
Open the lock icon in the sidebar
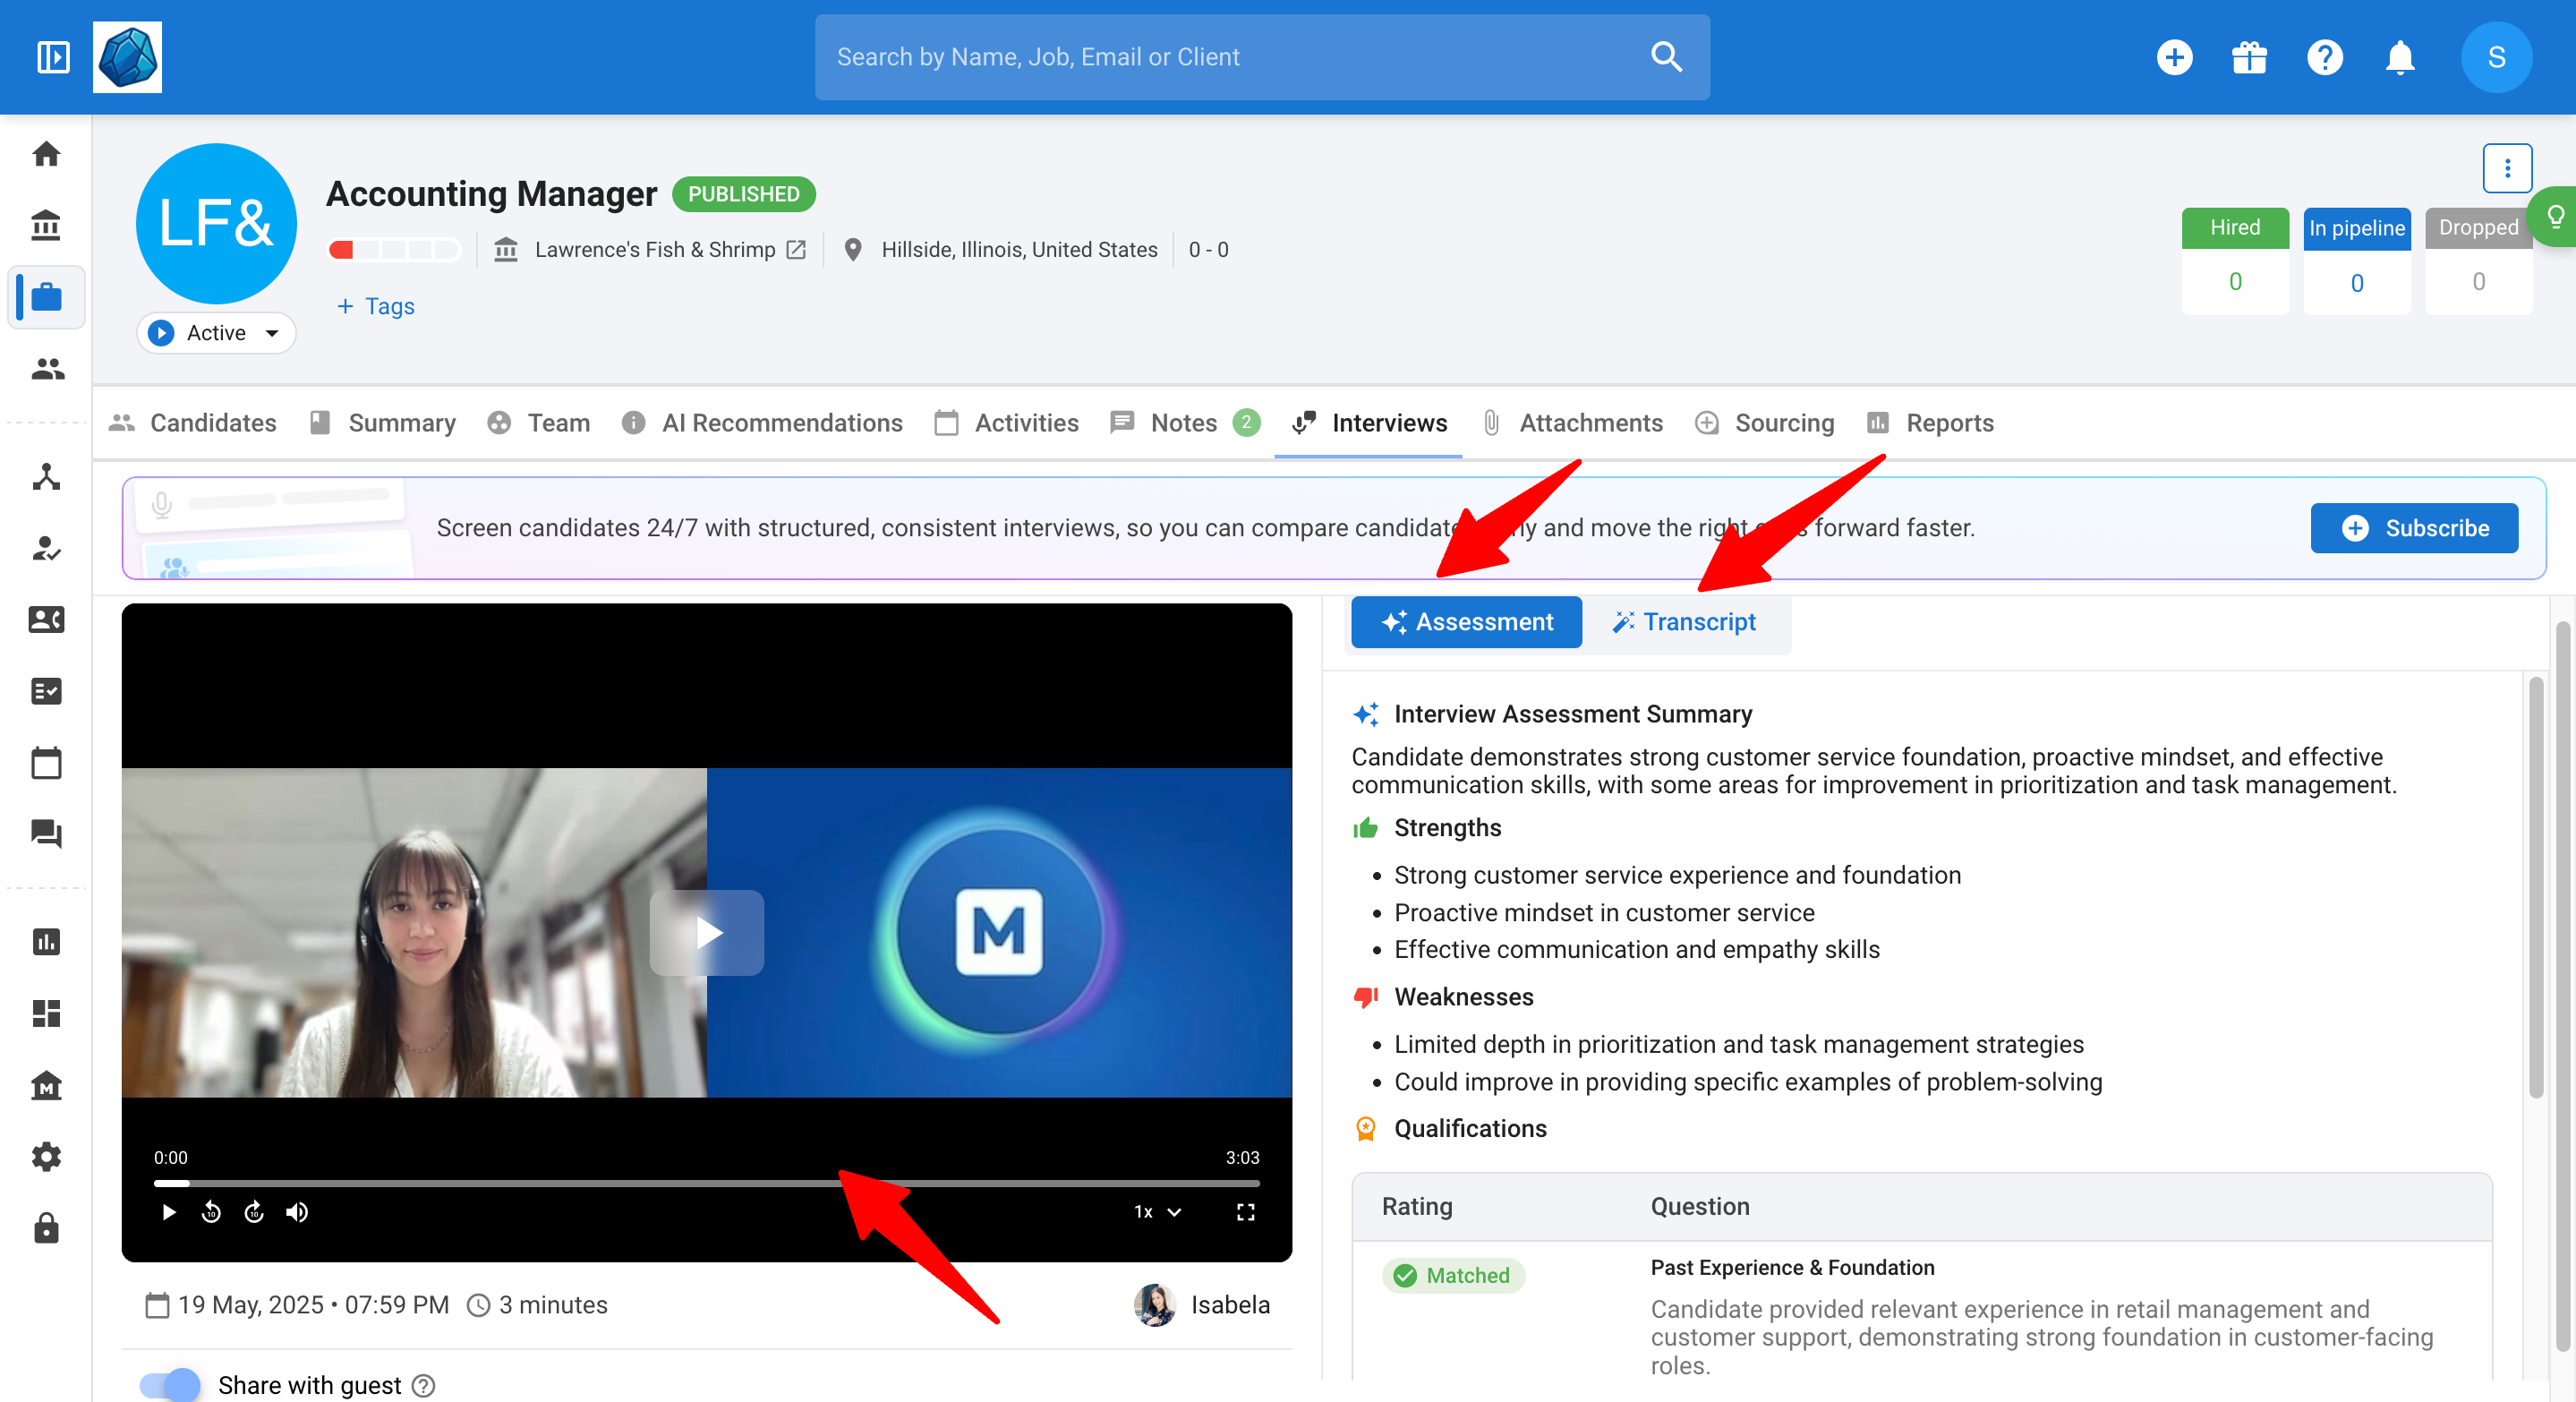tap(46, 1228)
